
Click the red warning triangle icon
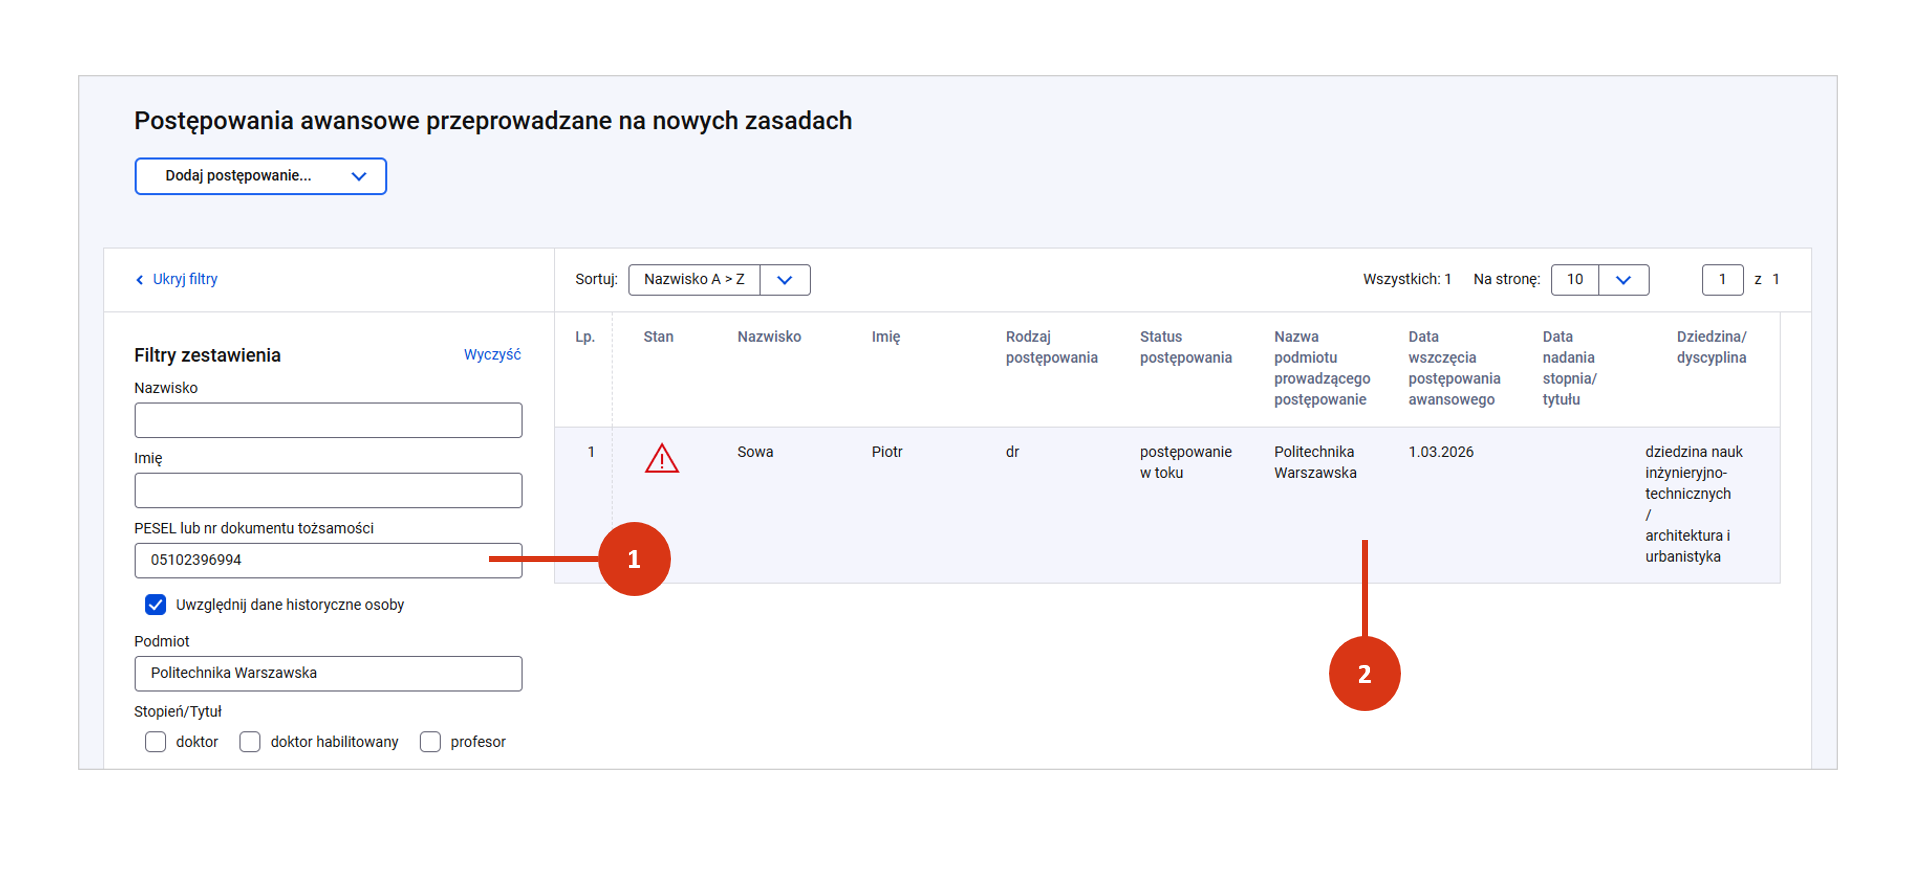[x=661, y=459]
